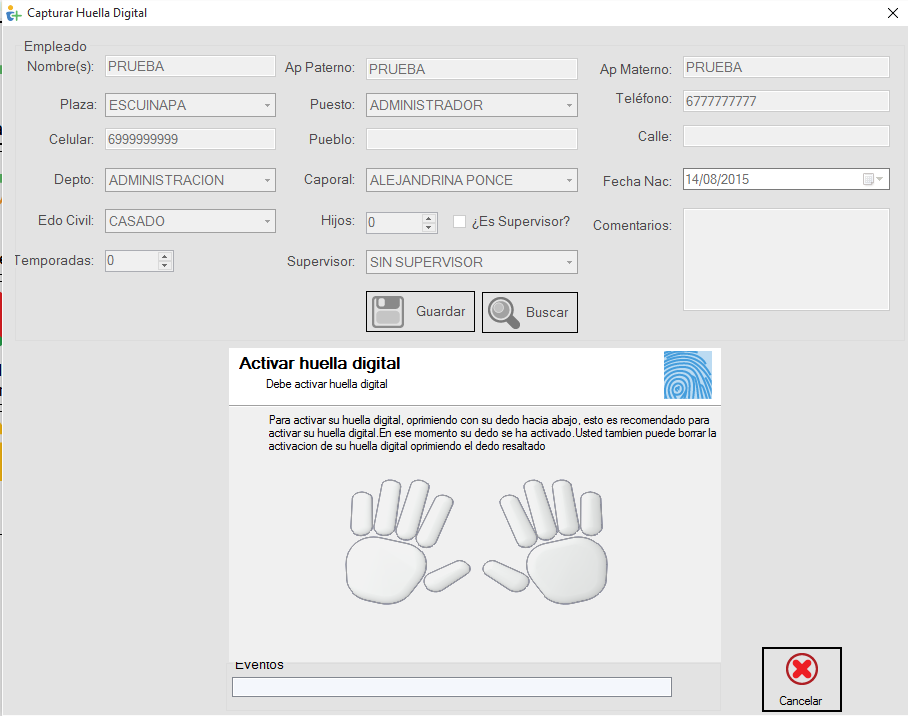Expand the Edo Civil dropdown
The image size is (908, 716).
point(267,222)
